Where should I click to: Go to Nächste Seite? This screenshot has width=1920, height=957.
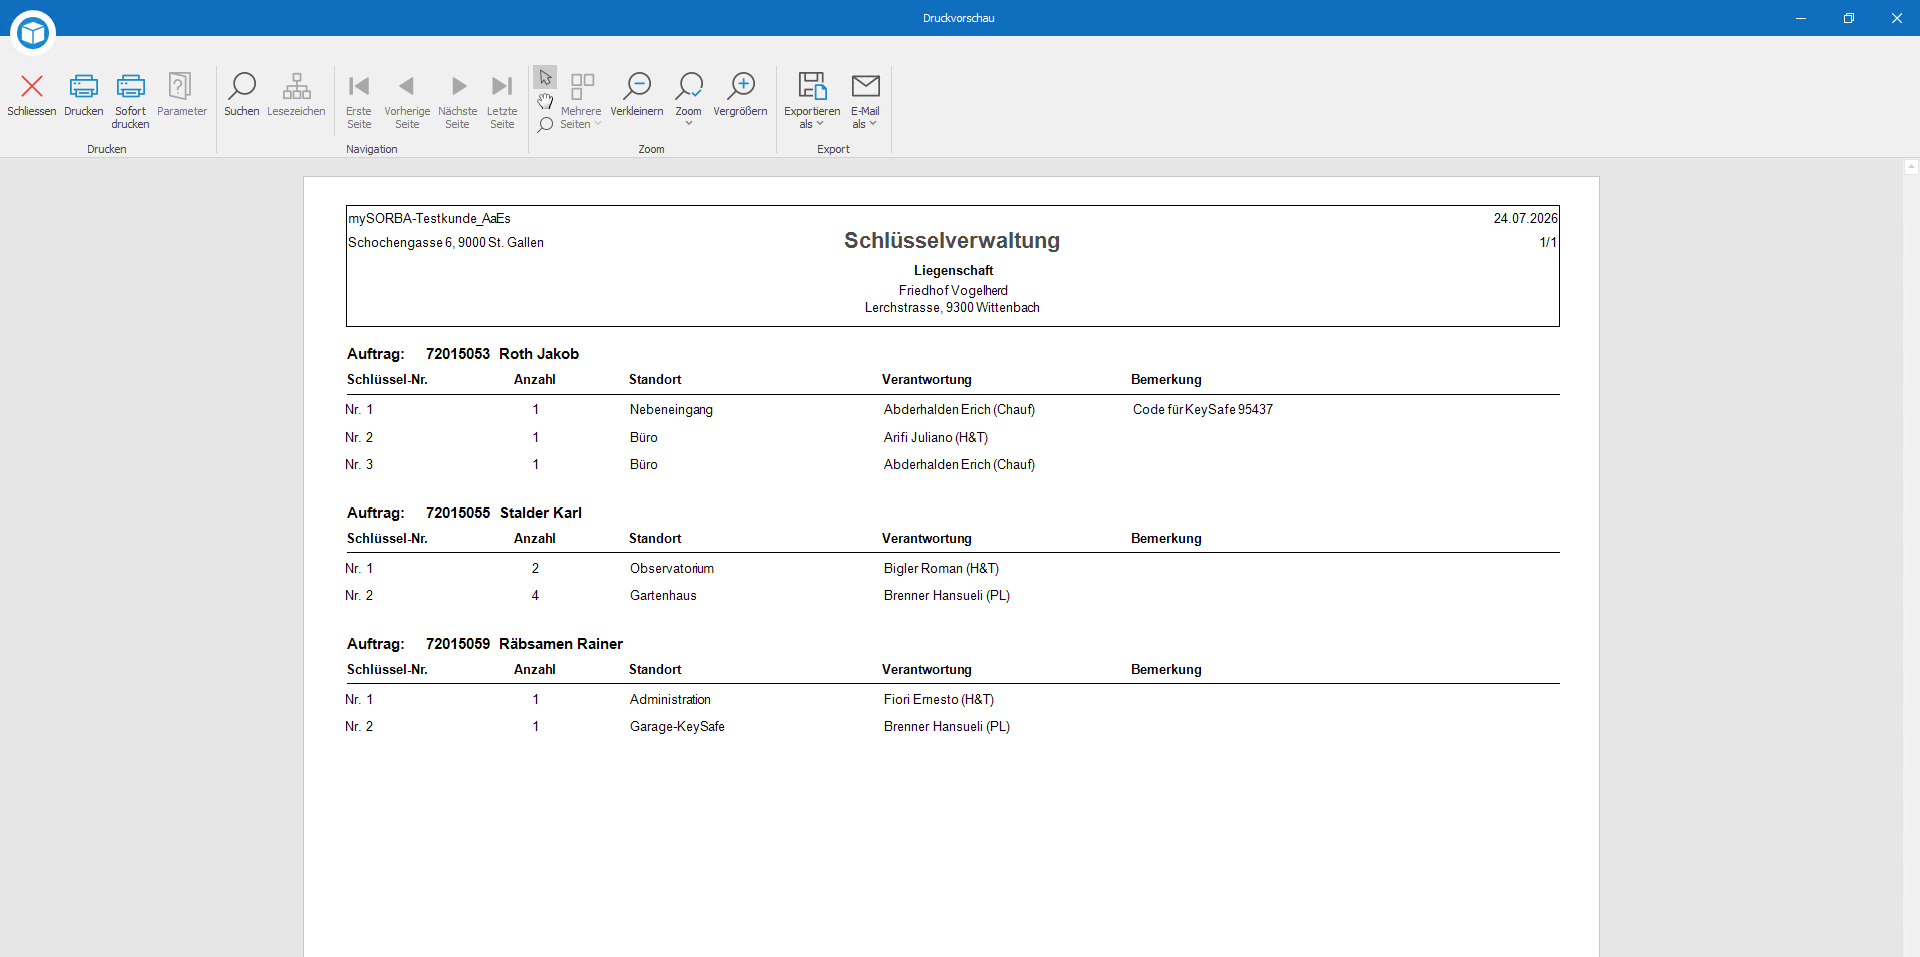(x=458, y=101)
